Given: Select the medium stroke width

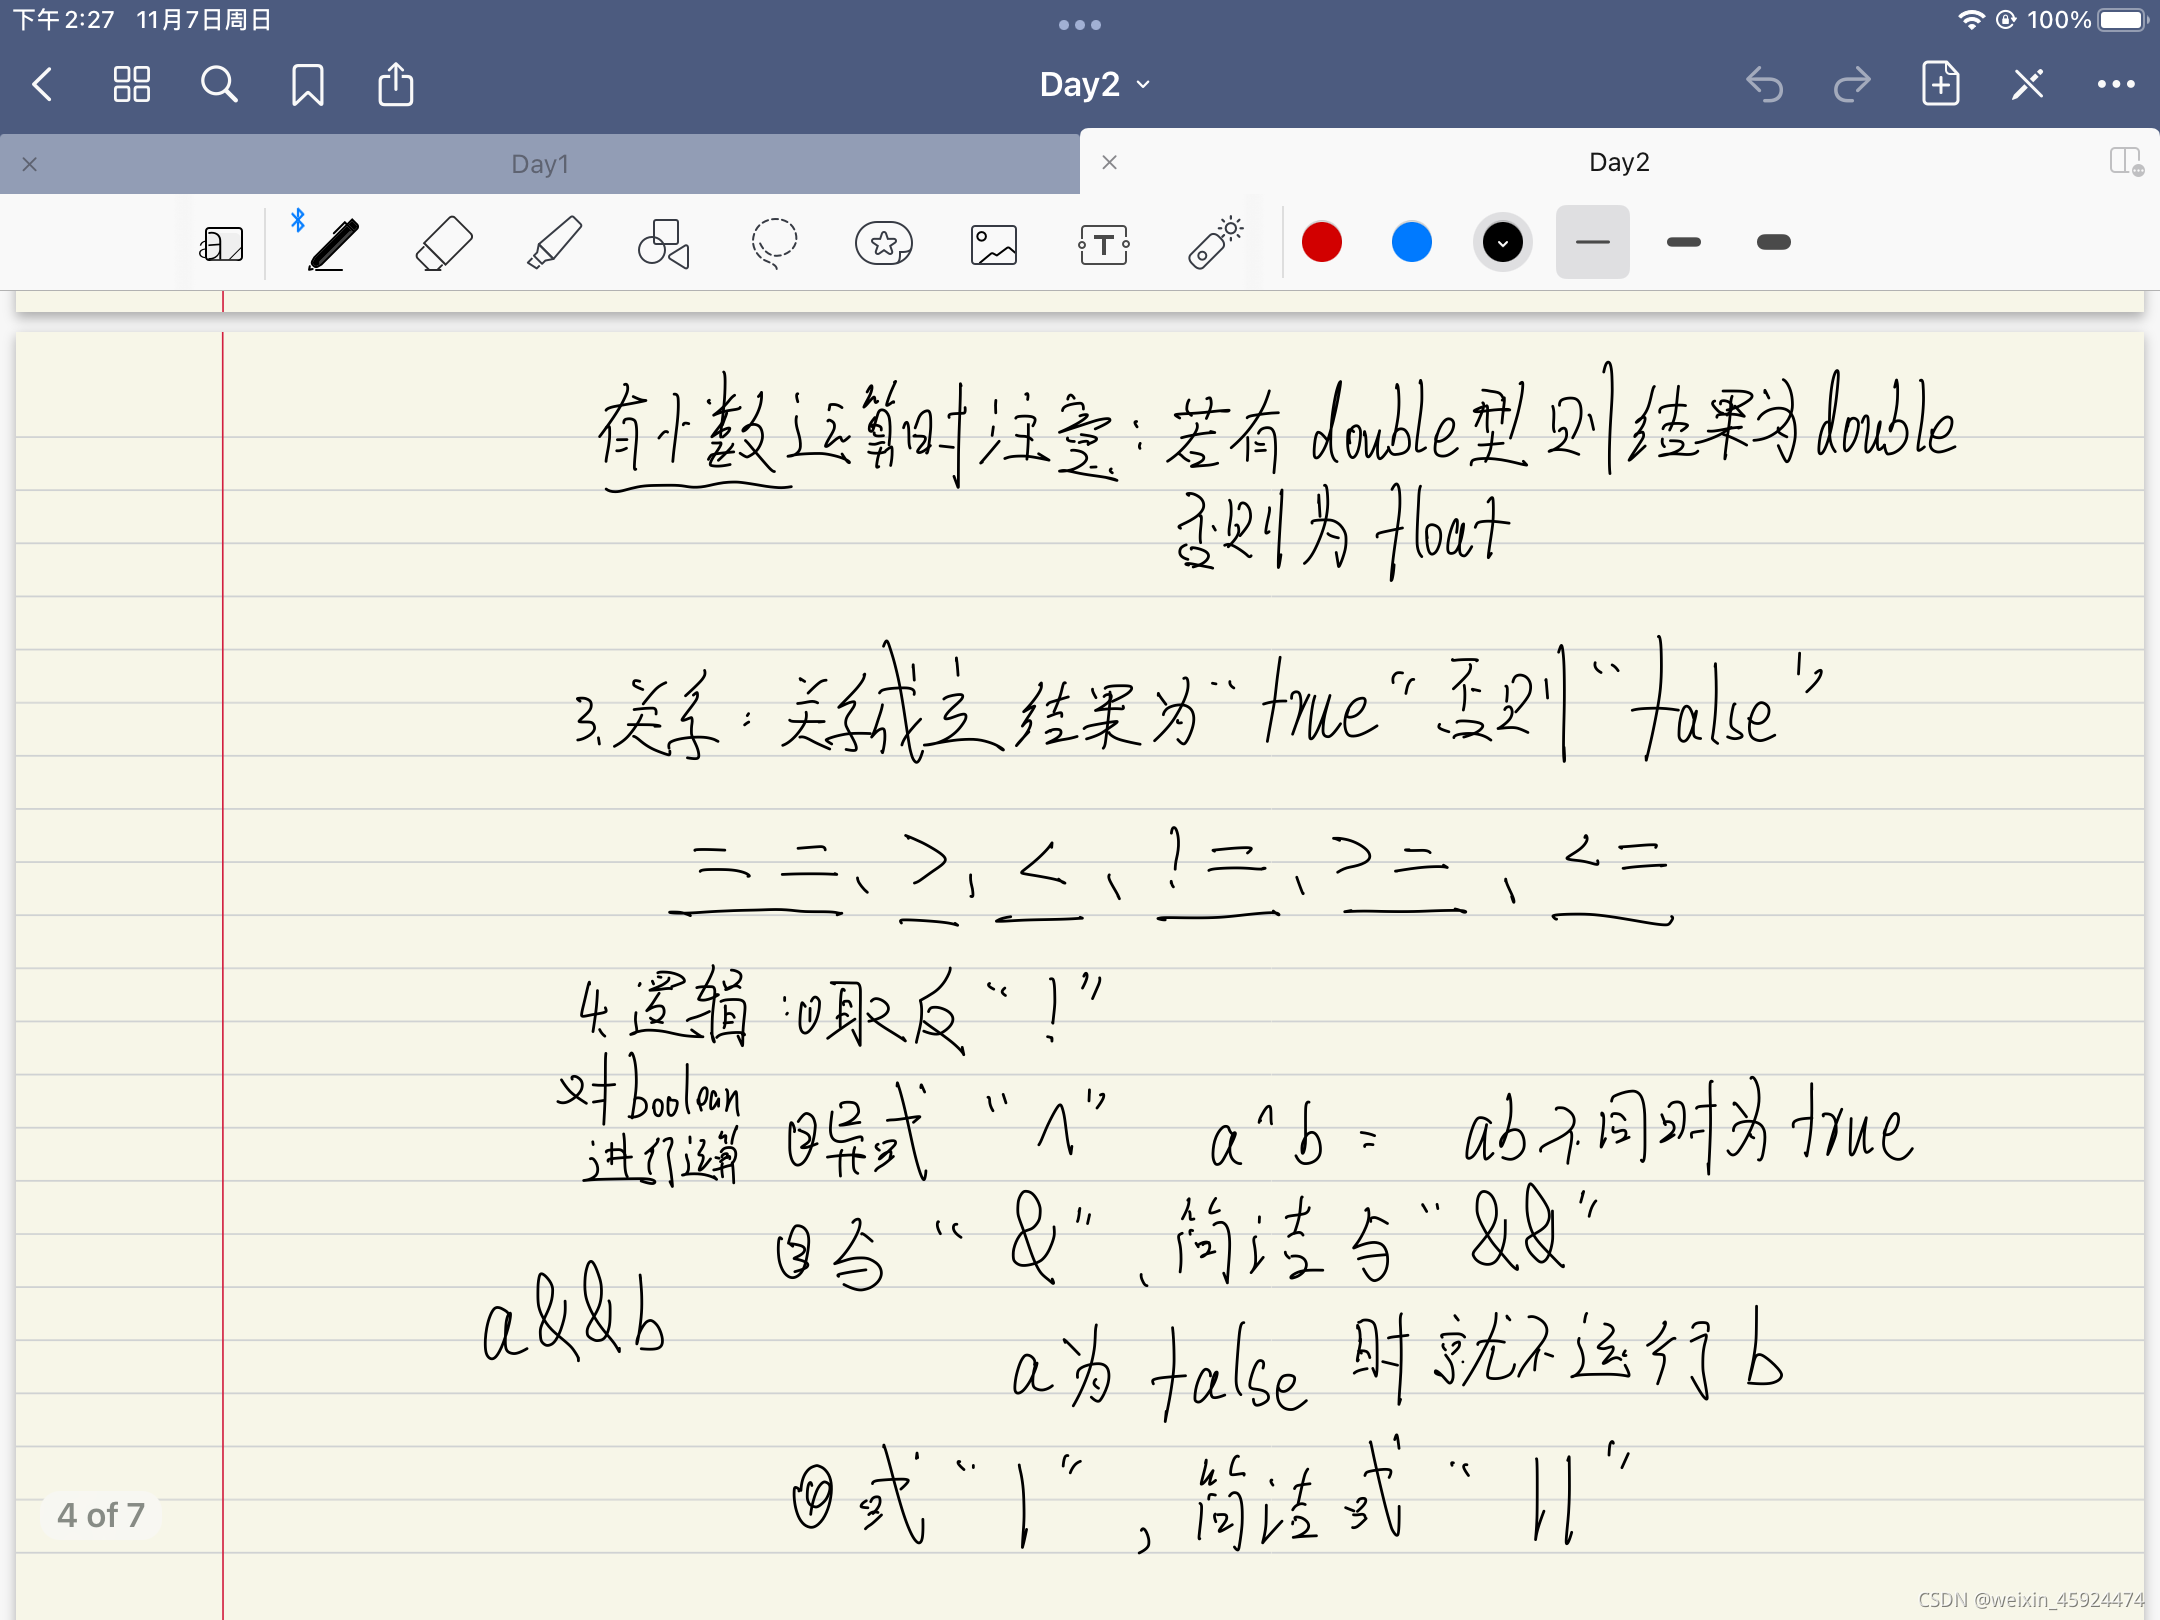Looking at the screenshot, I should coord(1684,242).
